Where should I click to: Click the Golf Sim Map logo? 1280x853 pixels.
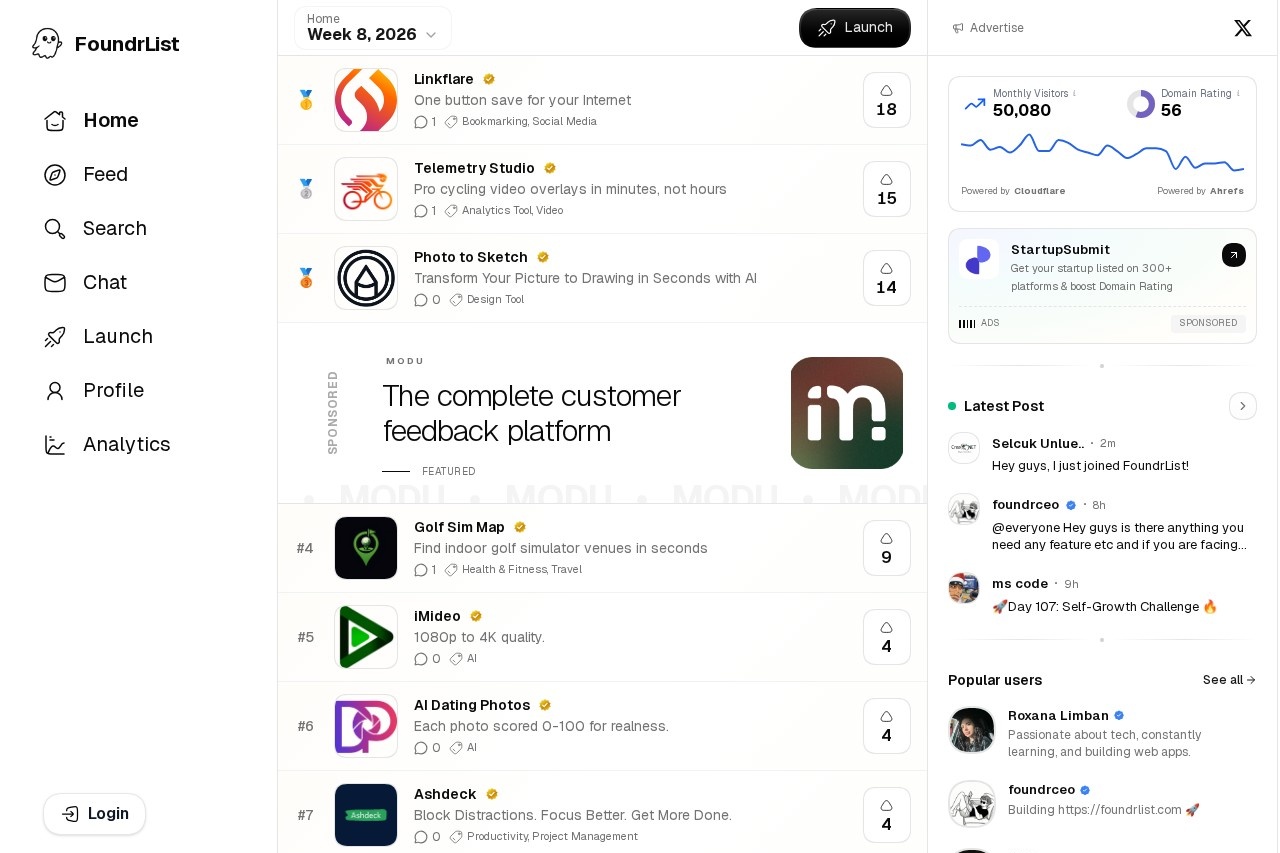[366, 548]
